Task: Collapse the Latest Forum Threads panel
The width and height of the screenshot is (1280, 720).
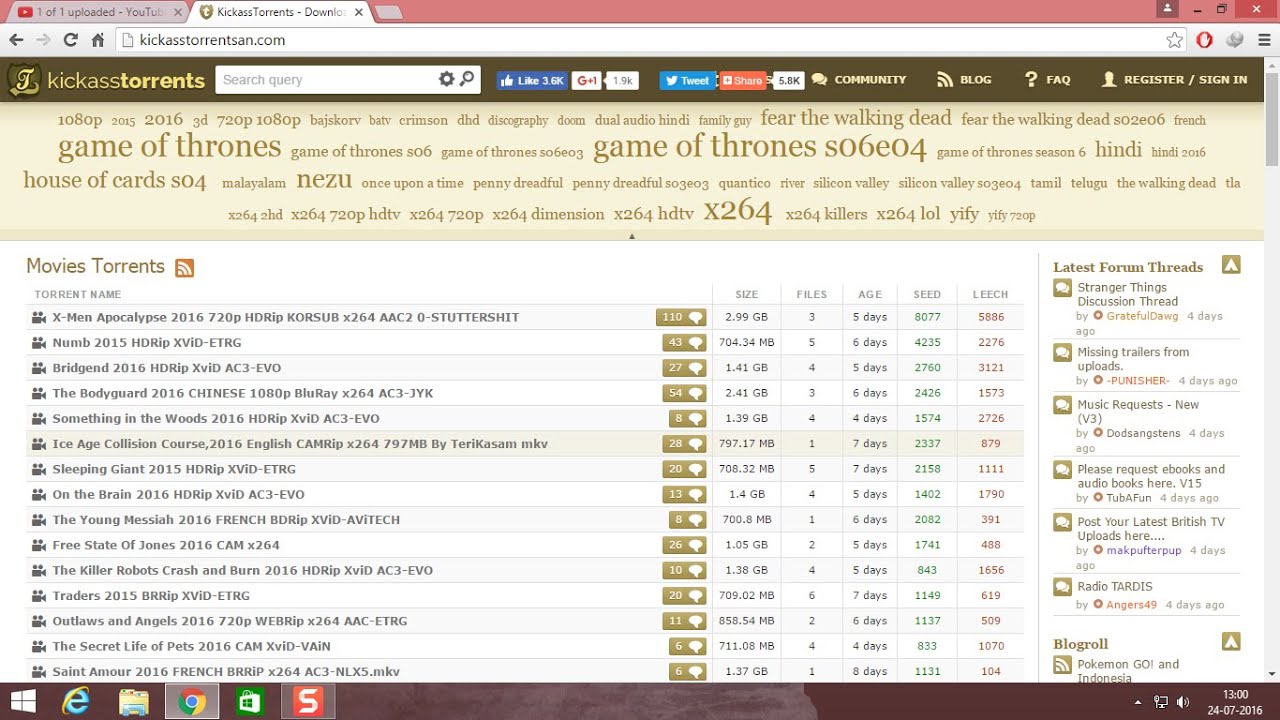Action: (x=1231, y=265)
